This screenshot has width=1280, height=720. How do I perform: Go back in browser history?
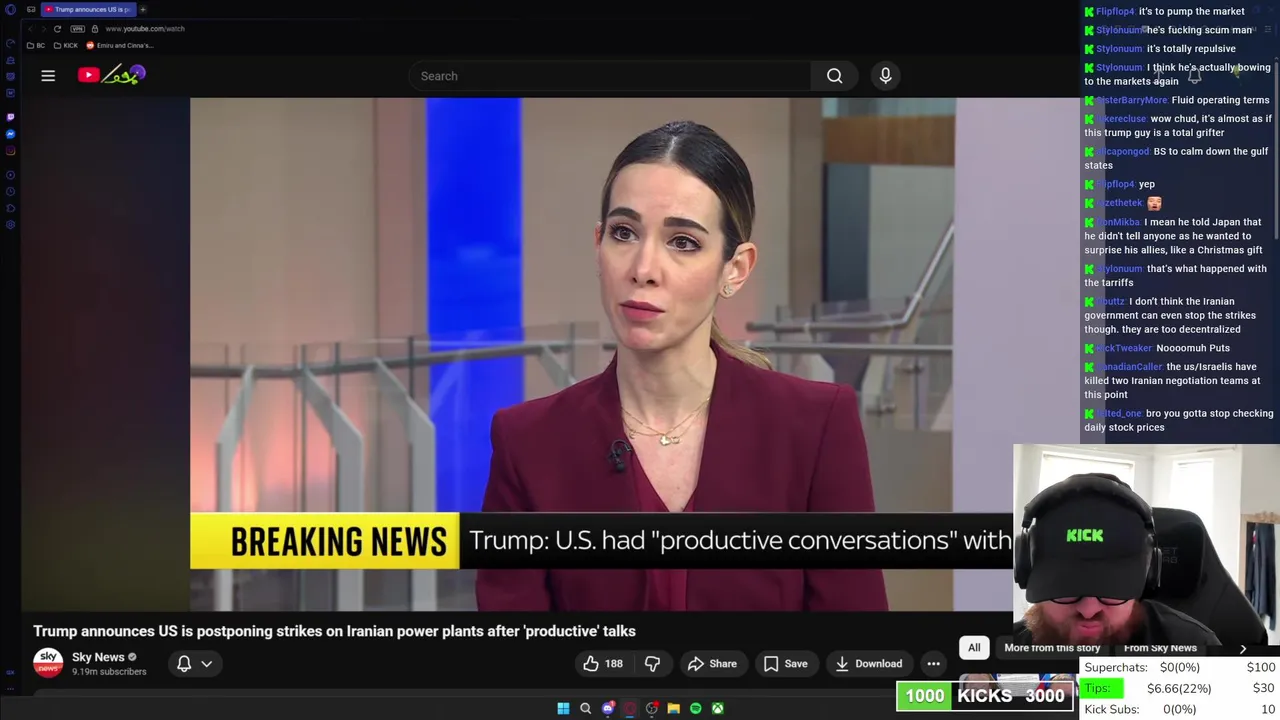[x=30, y=29]
